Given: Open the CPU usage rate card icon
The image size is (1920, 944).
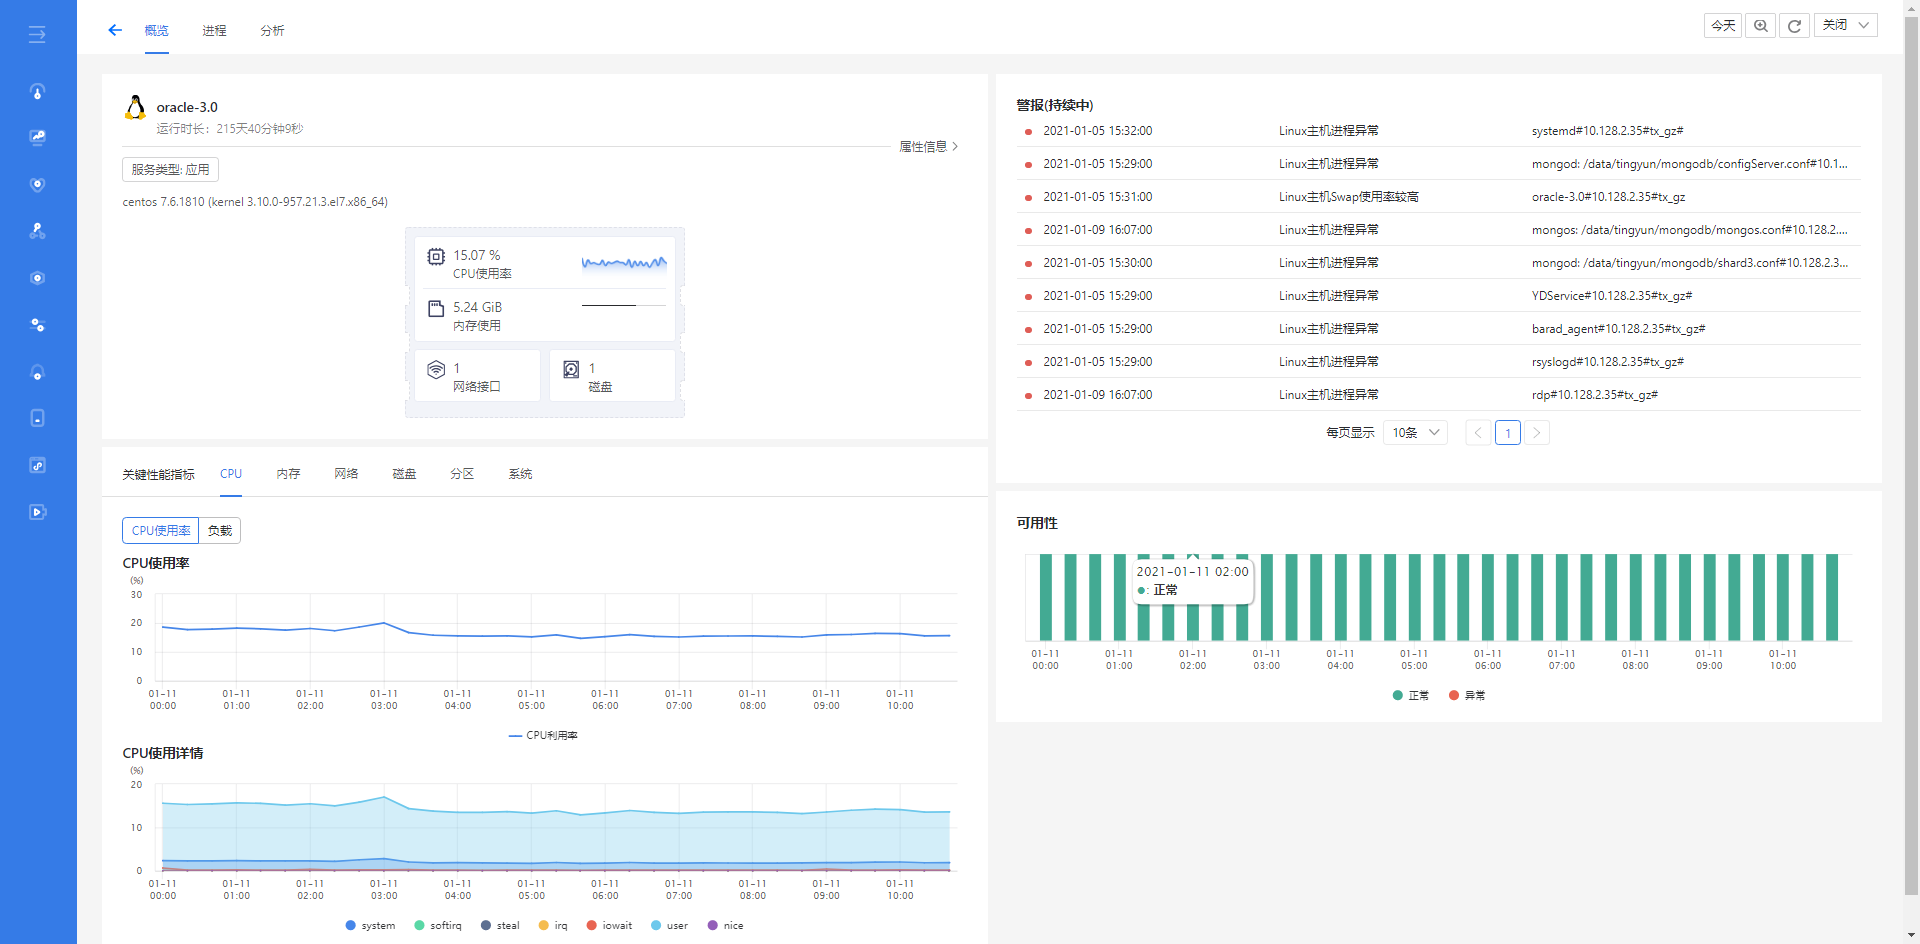Looking at the screenshot, I should pyautogui.click(x=436, y=257).
